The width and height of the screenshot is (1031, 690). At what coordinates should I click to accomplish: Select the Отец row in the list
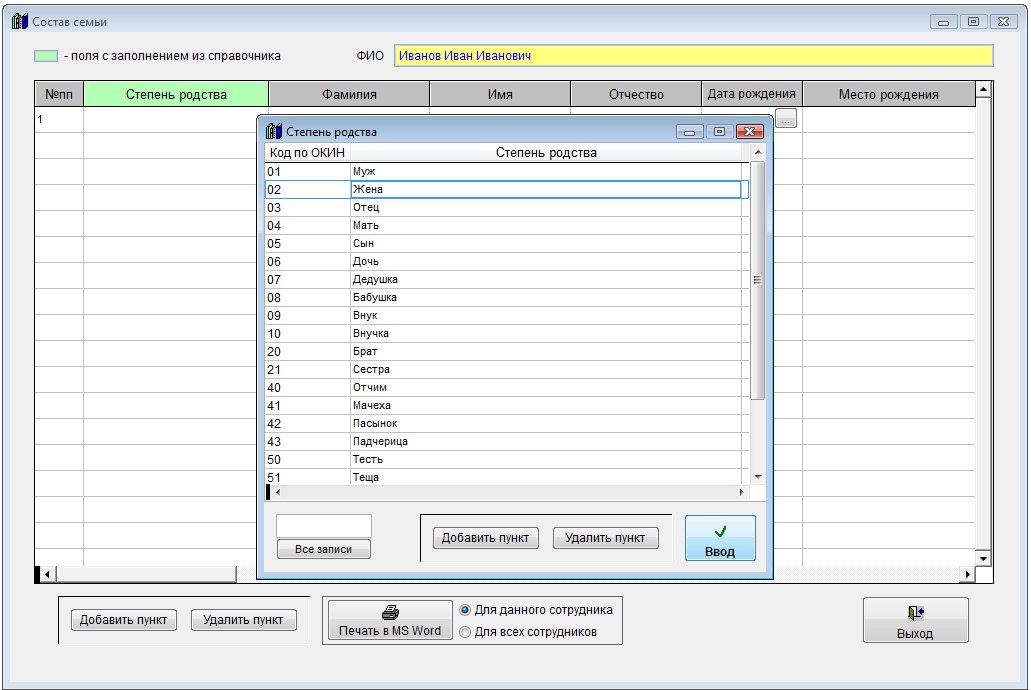(x=506, y=208)
